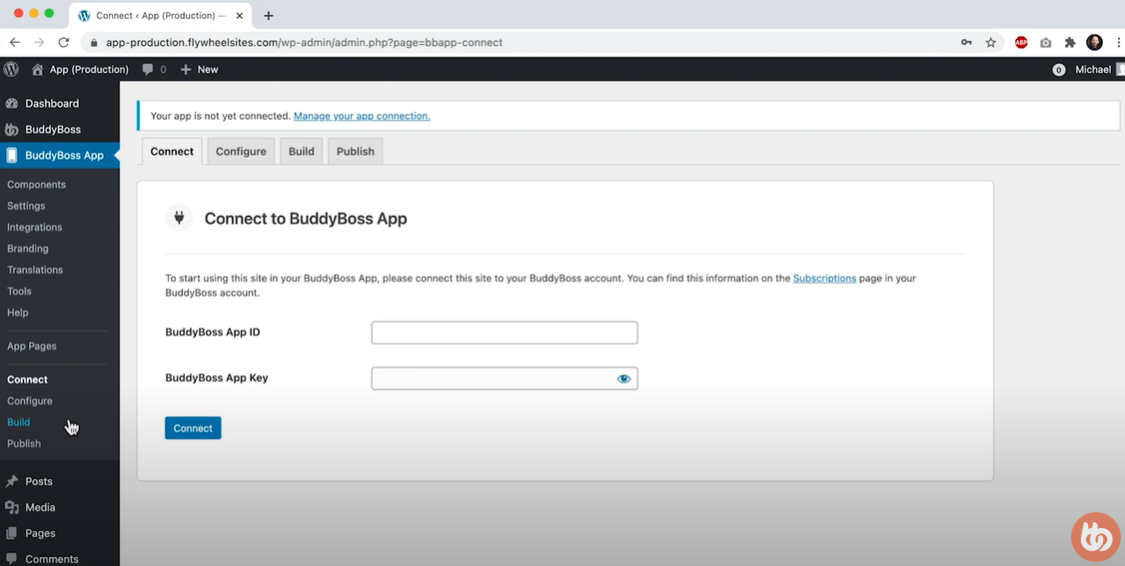Select Publish in the sidebar submenu
The width and height of the screenshot is (1125, 566).
(24, 443)
